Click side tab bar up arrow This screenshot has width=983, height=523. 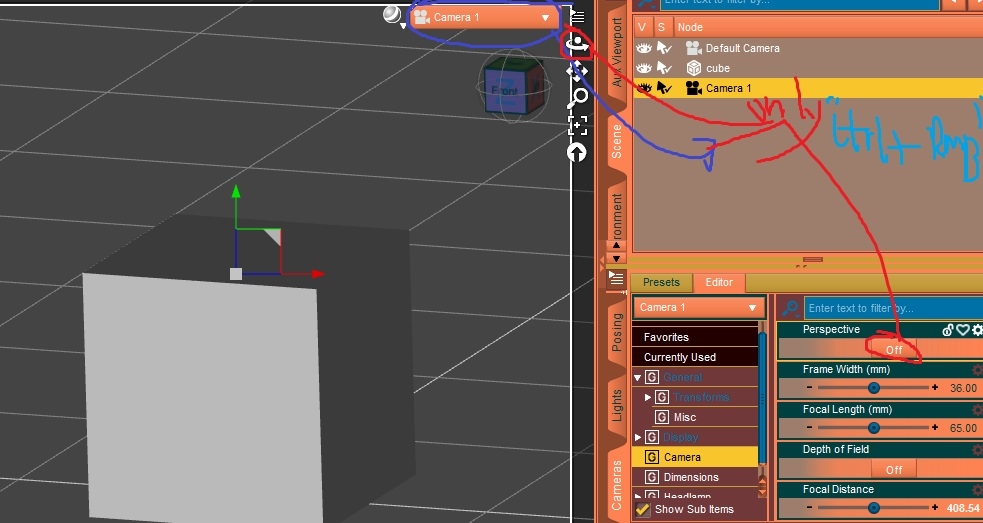[x=616, y=247]
